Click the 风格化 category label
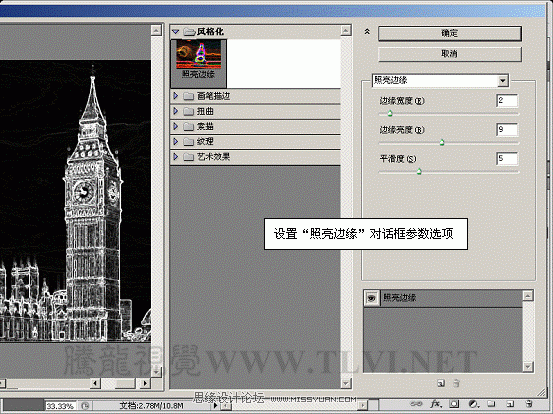Viewport: 553px width, 414px height. pyautogui.click(x=210, y=32)
